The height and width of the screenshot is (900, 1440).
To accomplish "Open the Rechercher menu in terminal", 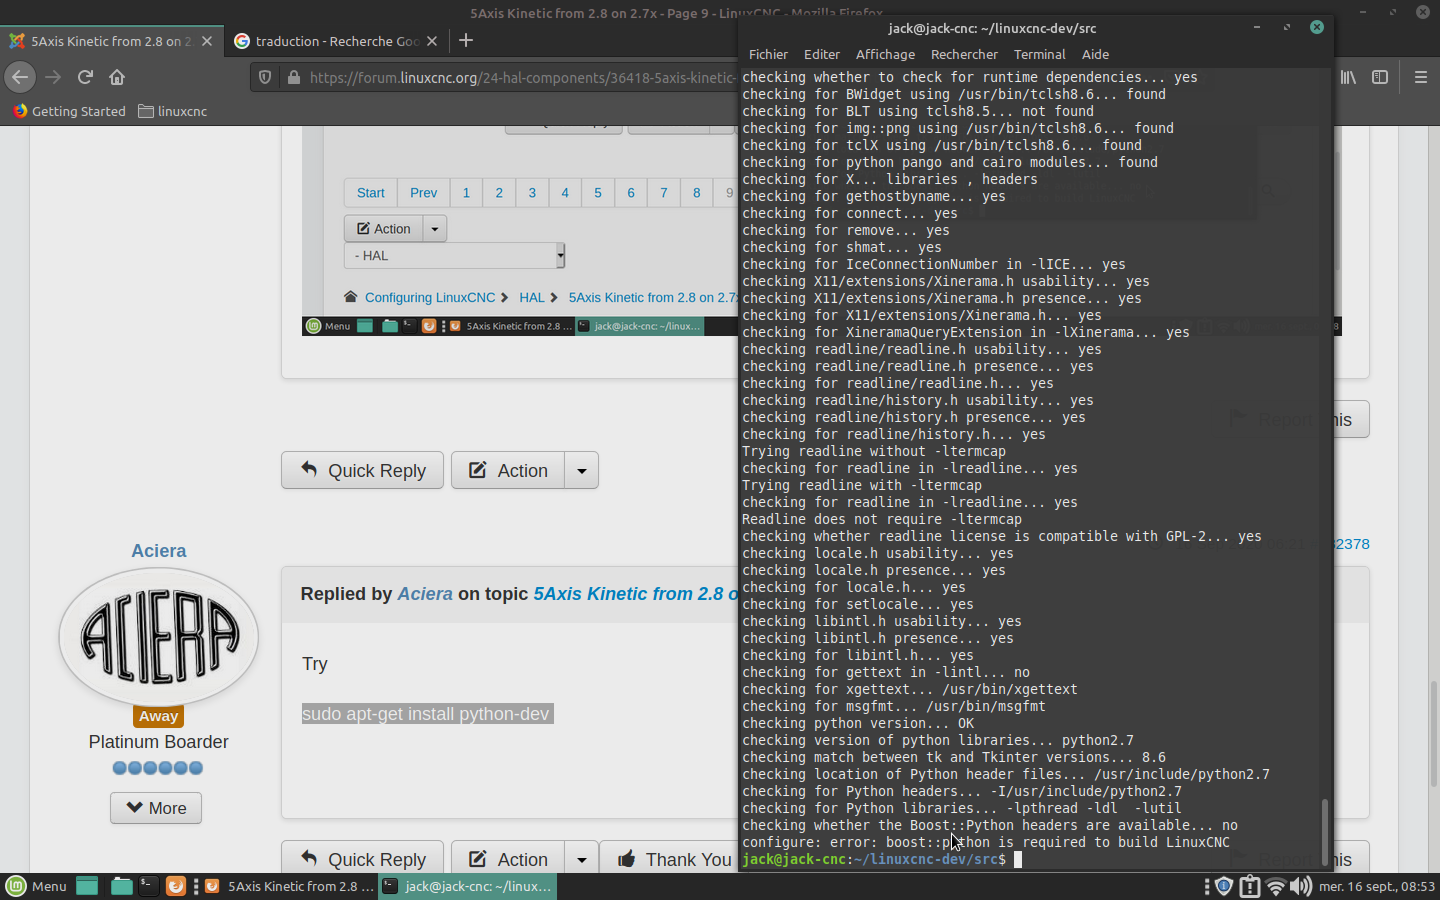I will coord(964,54).
